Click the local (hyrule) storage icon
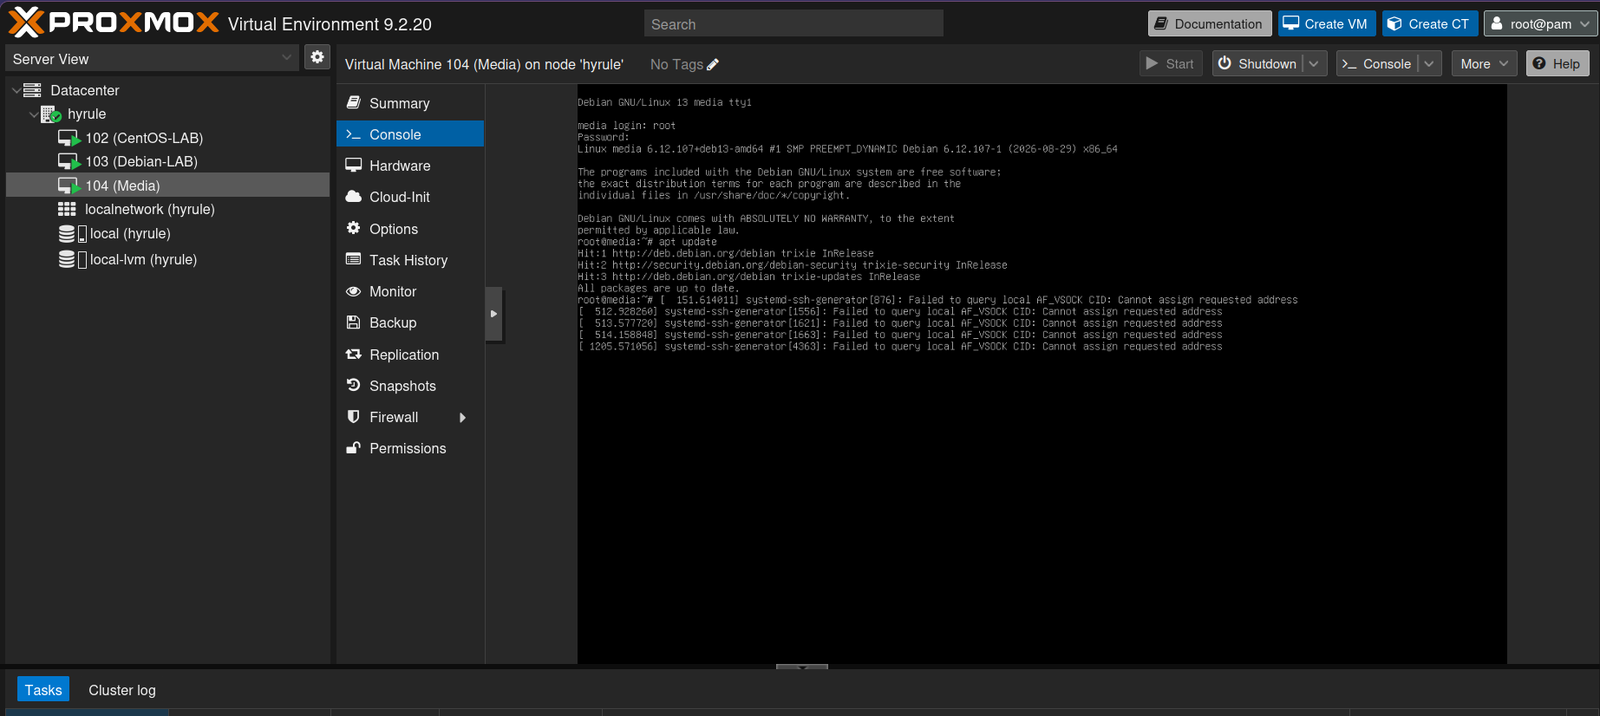Image resolution: width=1600 pixels, height=716 pixels. click(x=72, y=233)
